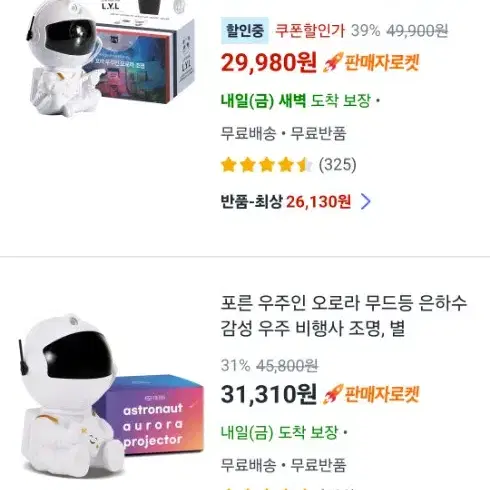The image size is (490, 490).
Task: Click the 쿠폰할인가 coupon discount label
Action: 310,31
